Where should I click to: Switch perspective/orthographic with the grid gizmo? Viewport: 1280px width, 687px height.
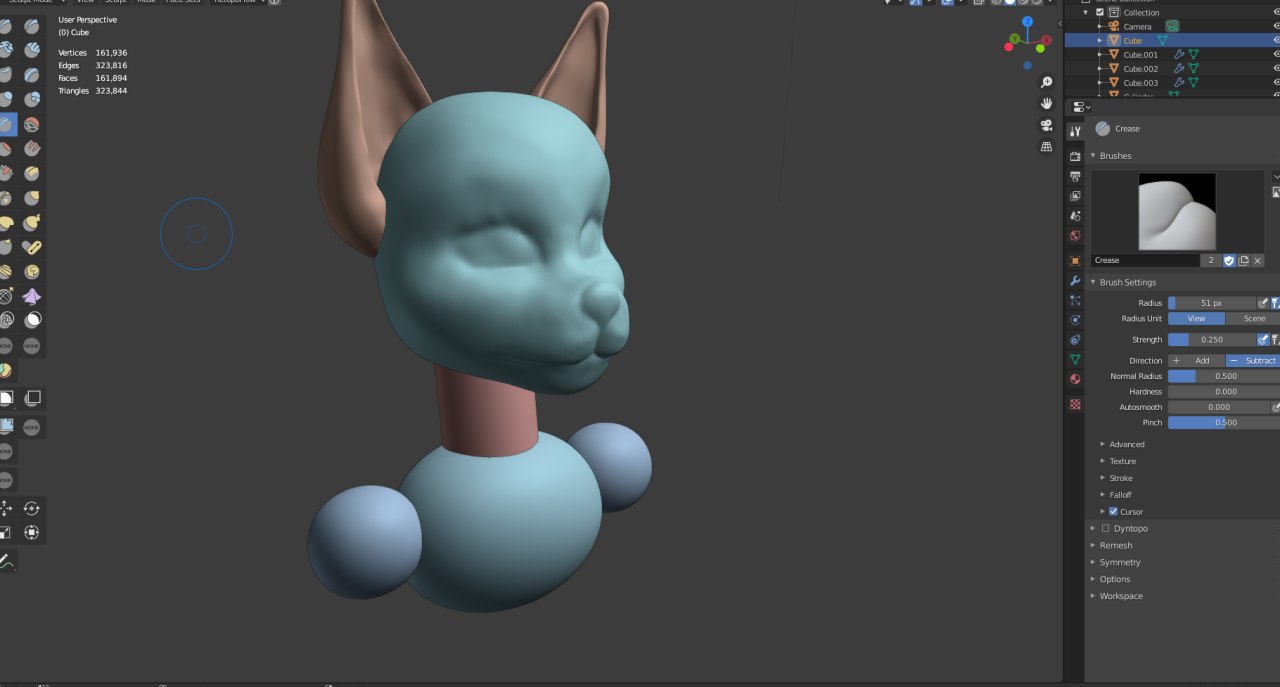1046,146
